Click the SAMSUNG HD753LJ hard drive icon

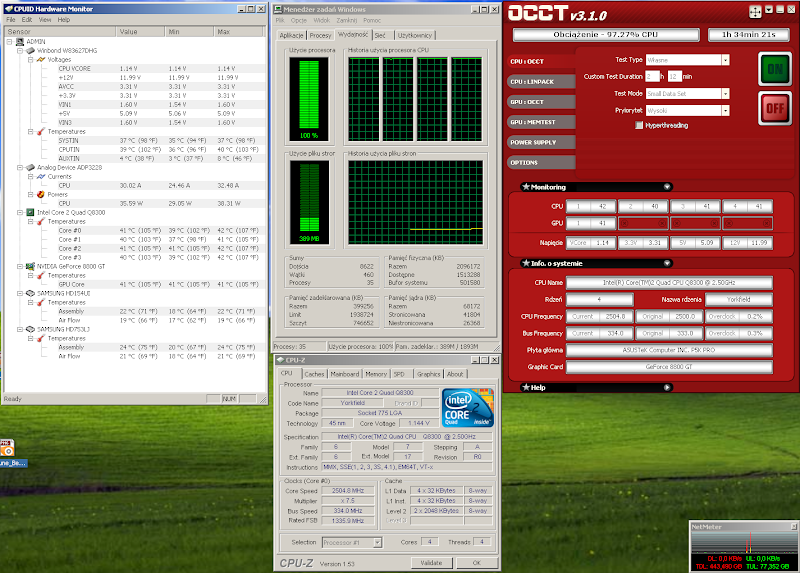31,329
